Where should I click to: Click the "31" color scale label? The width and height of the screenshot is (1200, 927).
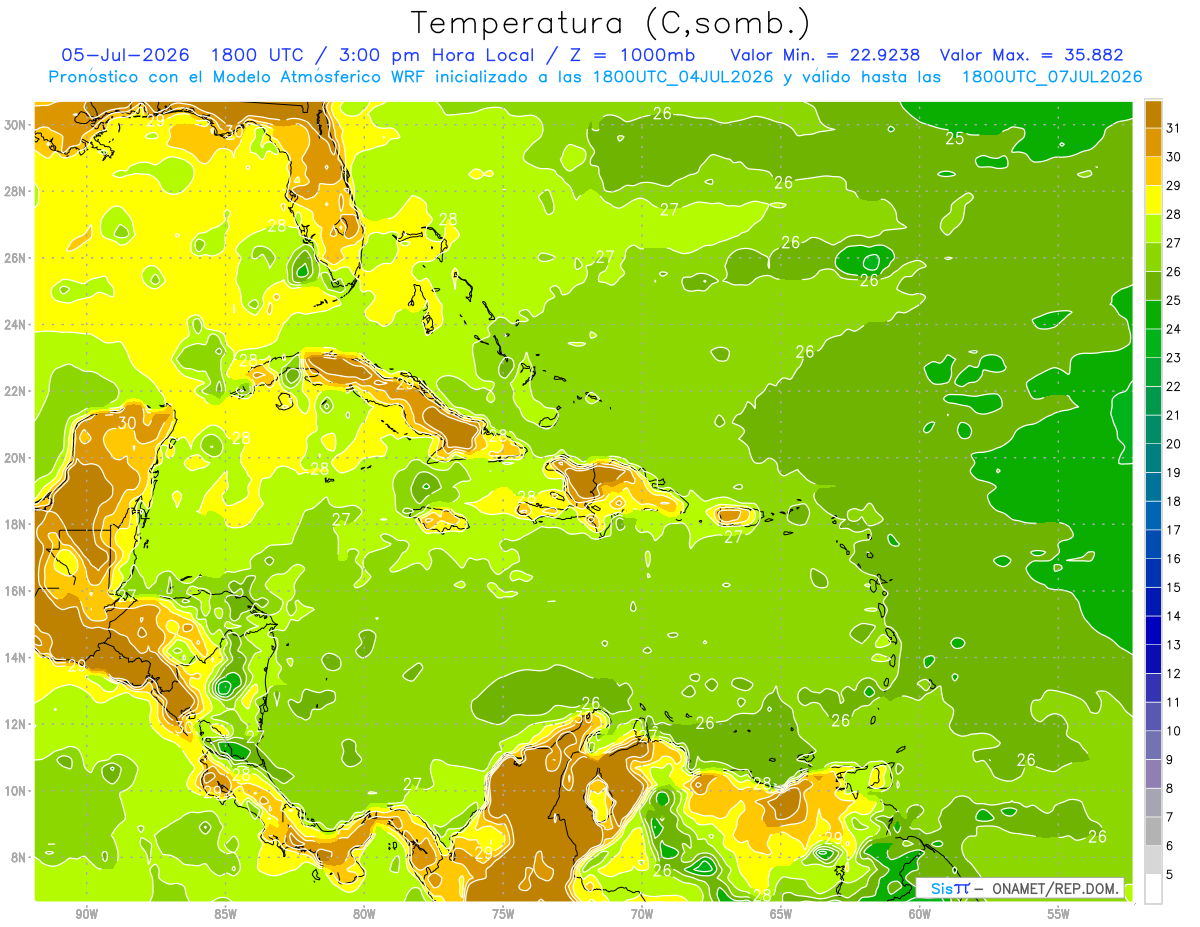point(1174,129)
